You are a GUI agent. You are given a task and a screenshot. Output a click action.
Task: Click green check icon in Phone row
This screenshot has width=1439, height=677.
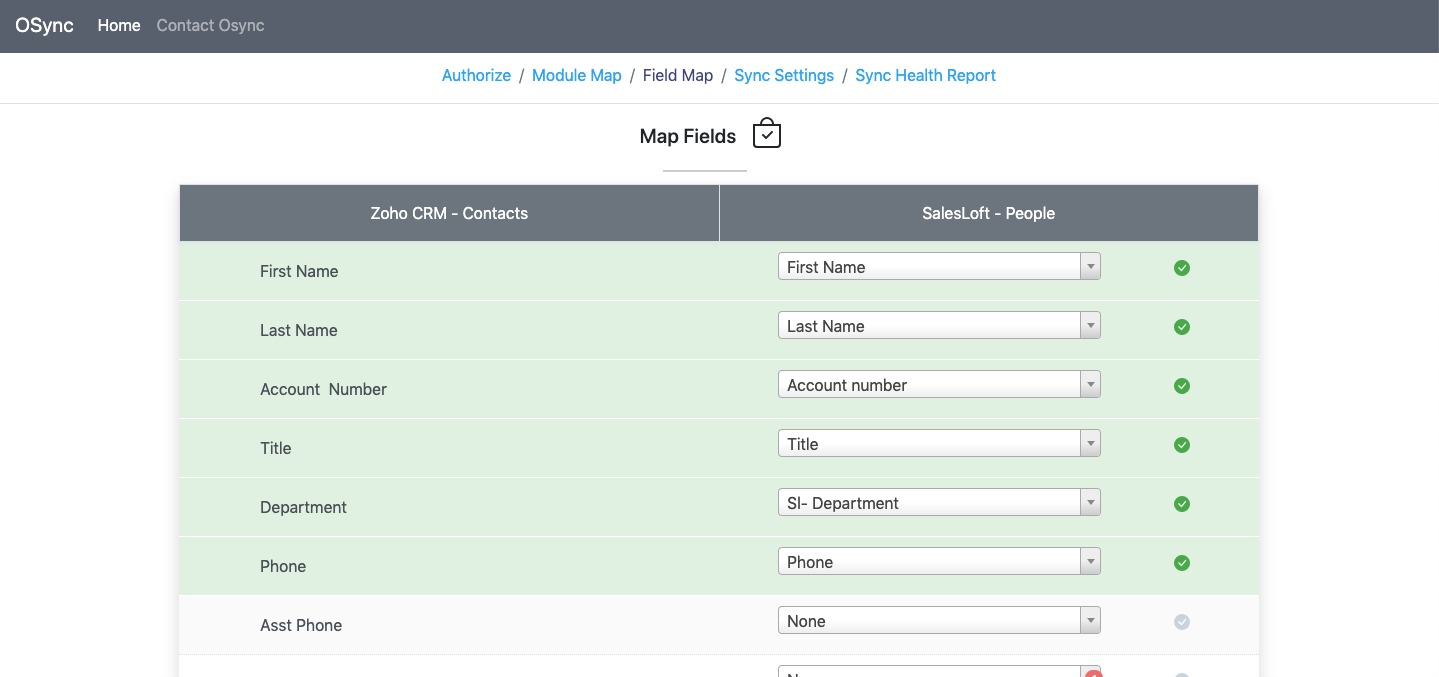pyautogui.click(x=1182, y=563)
